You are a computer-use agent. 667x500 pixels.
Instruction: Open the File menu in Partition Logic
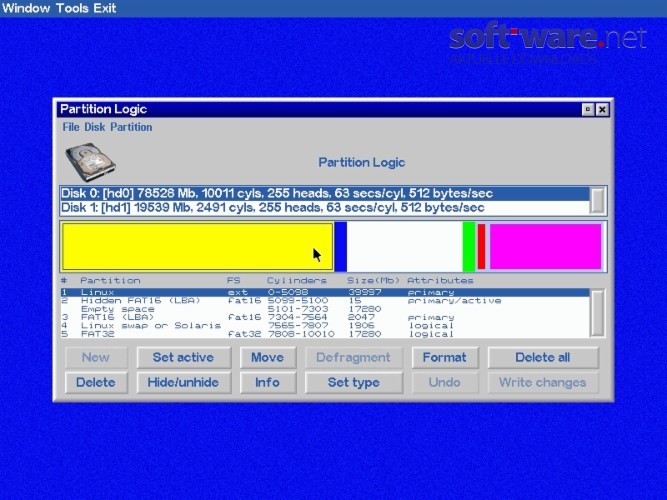click(x=71, y=127)
